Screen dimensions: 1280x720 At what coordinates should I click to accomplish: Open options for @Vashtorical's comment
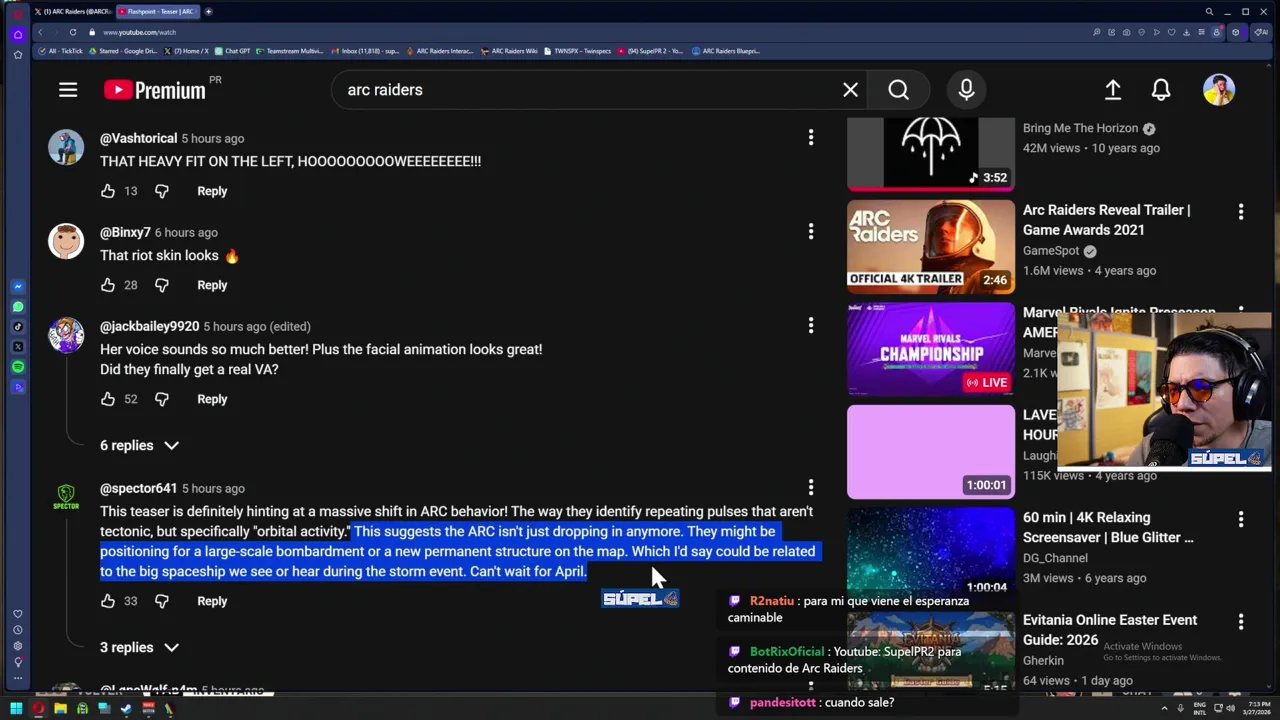tap(811, 137)
